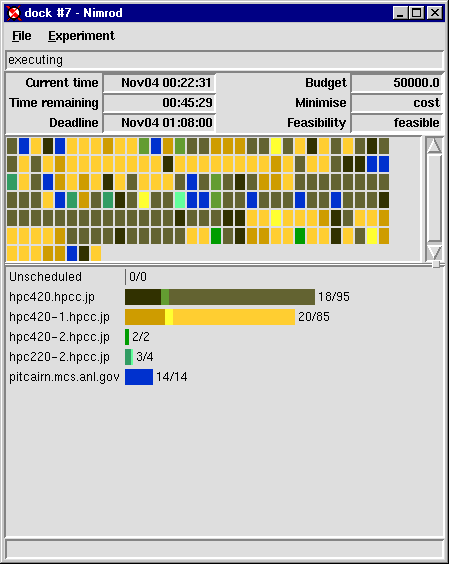Open the File menu
The width and height of the screenshot is (449, 564).
pyautogui.click(x=22, y=36)
